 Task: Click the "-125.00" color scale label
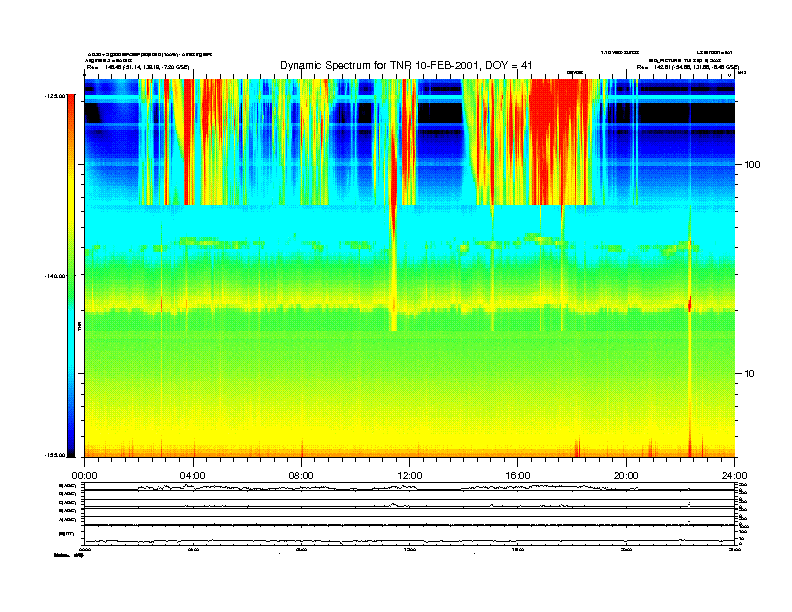click(55, 96)
